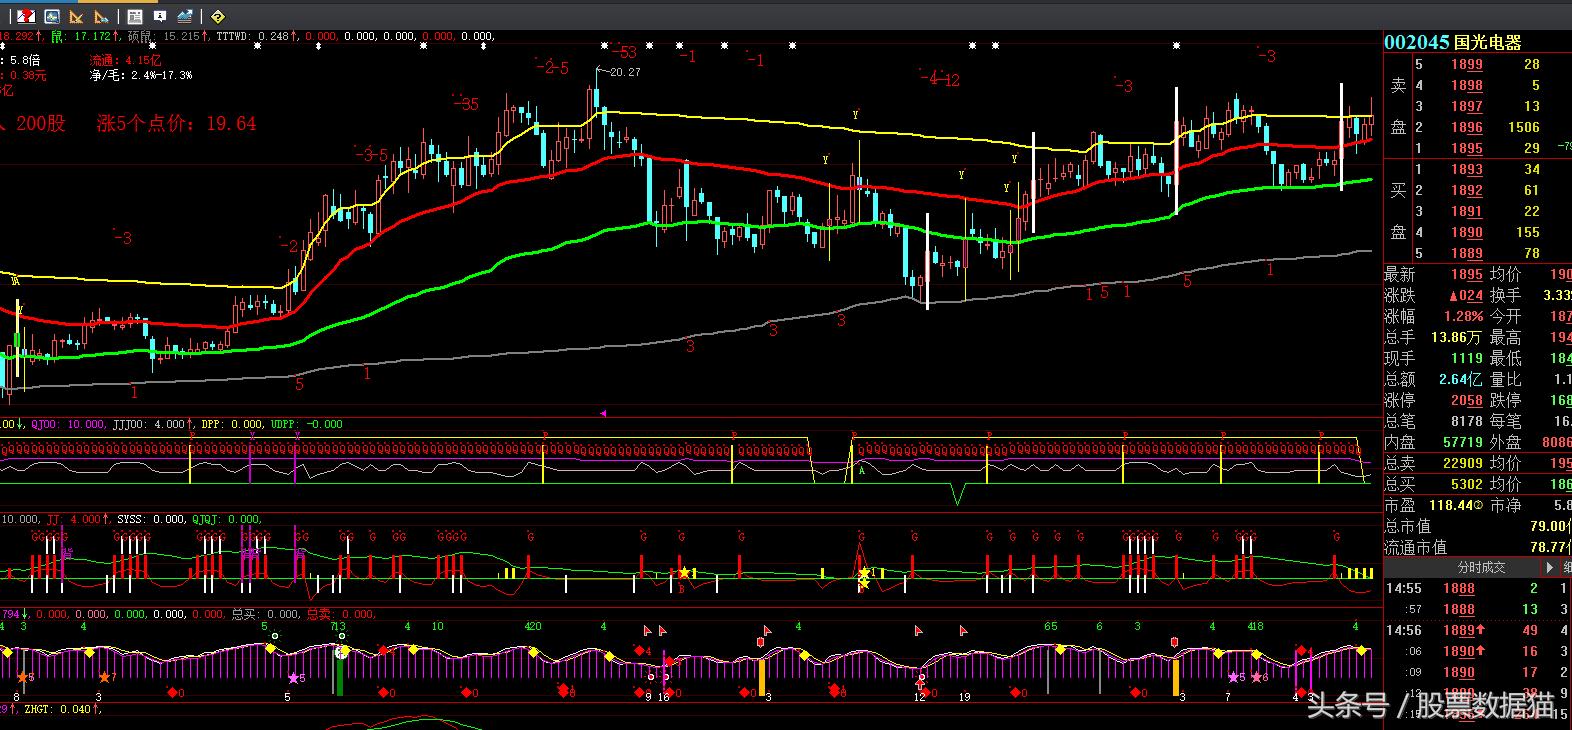Click the UDPP: -0.000 indicator label
This screenshot has height=730, width=1572.
point(306,424)
